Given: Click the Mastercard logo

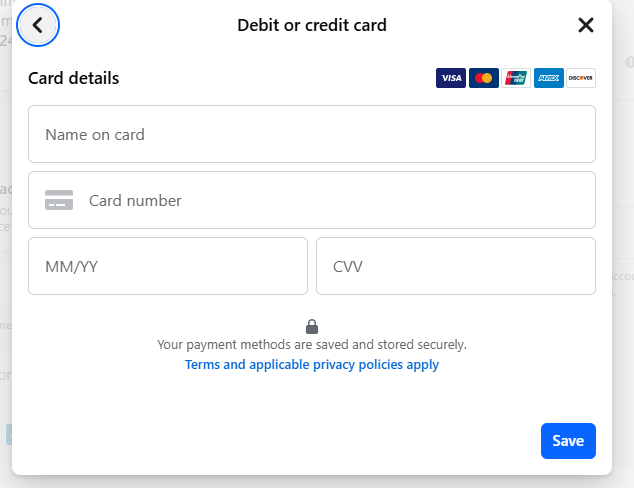Looking at the screenshot, I should [x=484, y=78].
